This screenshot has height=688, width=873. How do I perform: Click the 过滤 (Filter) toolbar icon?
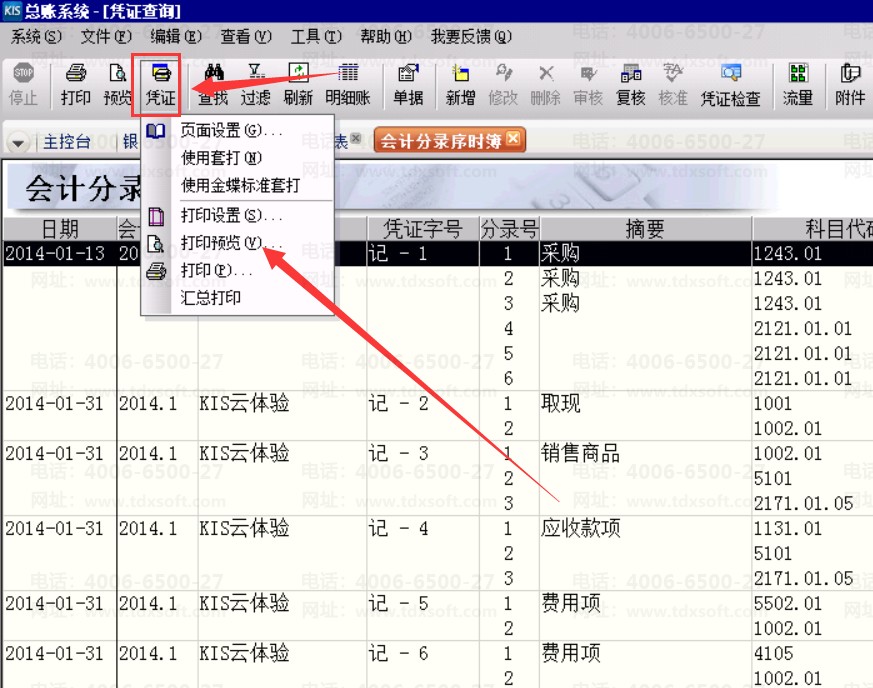click(255, 84)
